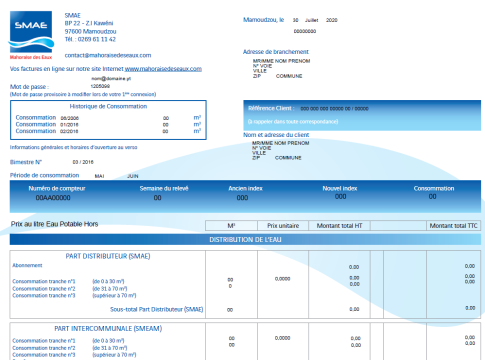
Task: Click the Abonnement line item
Action: coord(27,265)
